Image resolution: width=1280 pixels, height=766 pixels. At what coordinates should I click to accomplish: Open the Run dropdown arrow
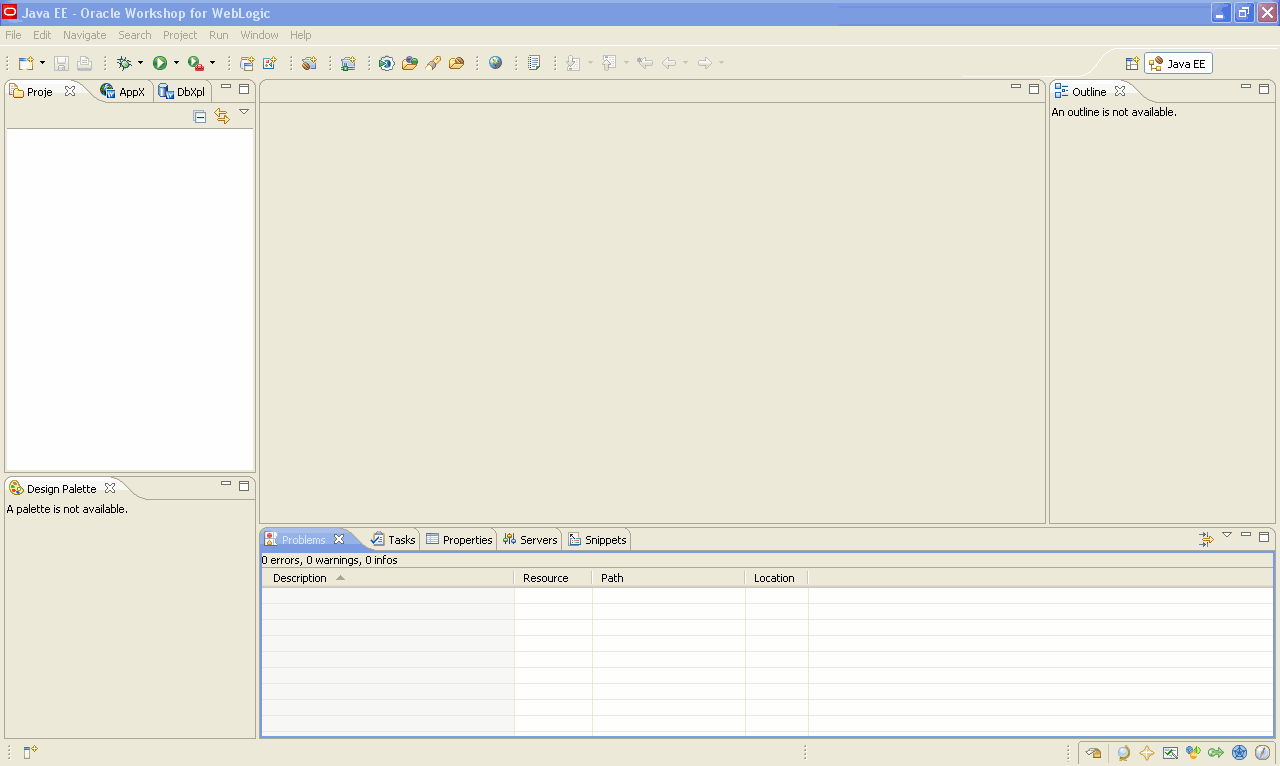coord(176,63)
